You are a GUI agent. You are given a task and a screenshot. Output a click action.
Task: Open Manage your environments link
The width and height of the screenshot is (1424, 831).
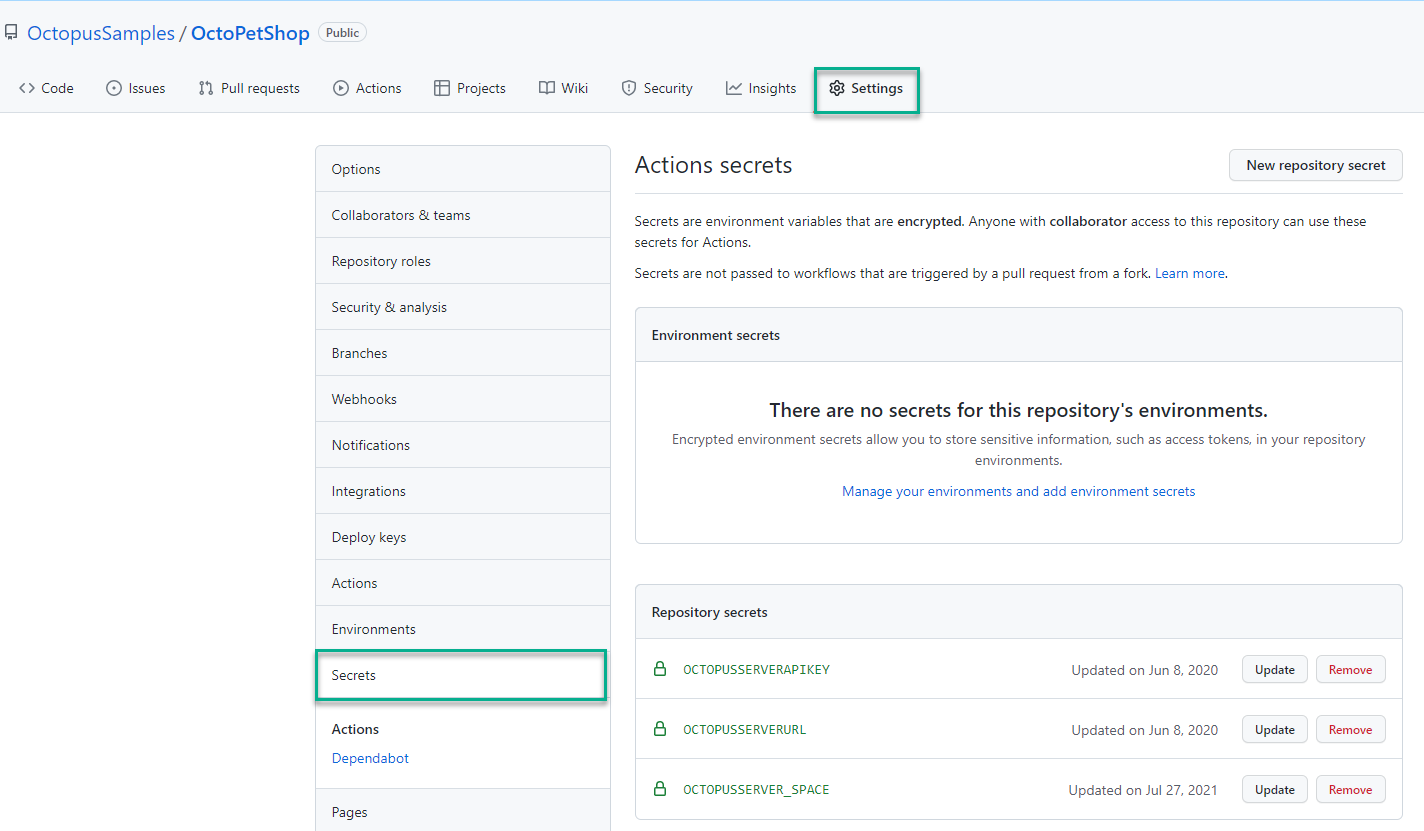tap(1018, 491)
